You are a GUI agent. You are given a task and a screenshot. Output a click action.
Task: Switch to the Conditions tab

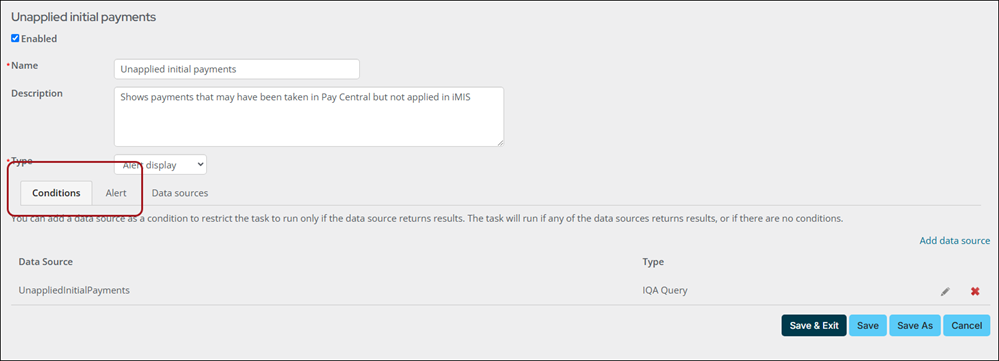tap(57, 193)
